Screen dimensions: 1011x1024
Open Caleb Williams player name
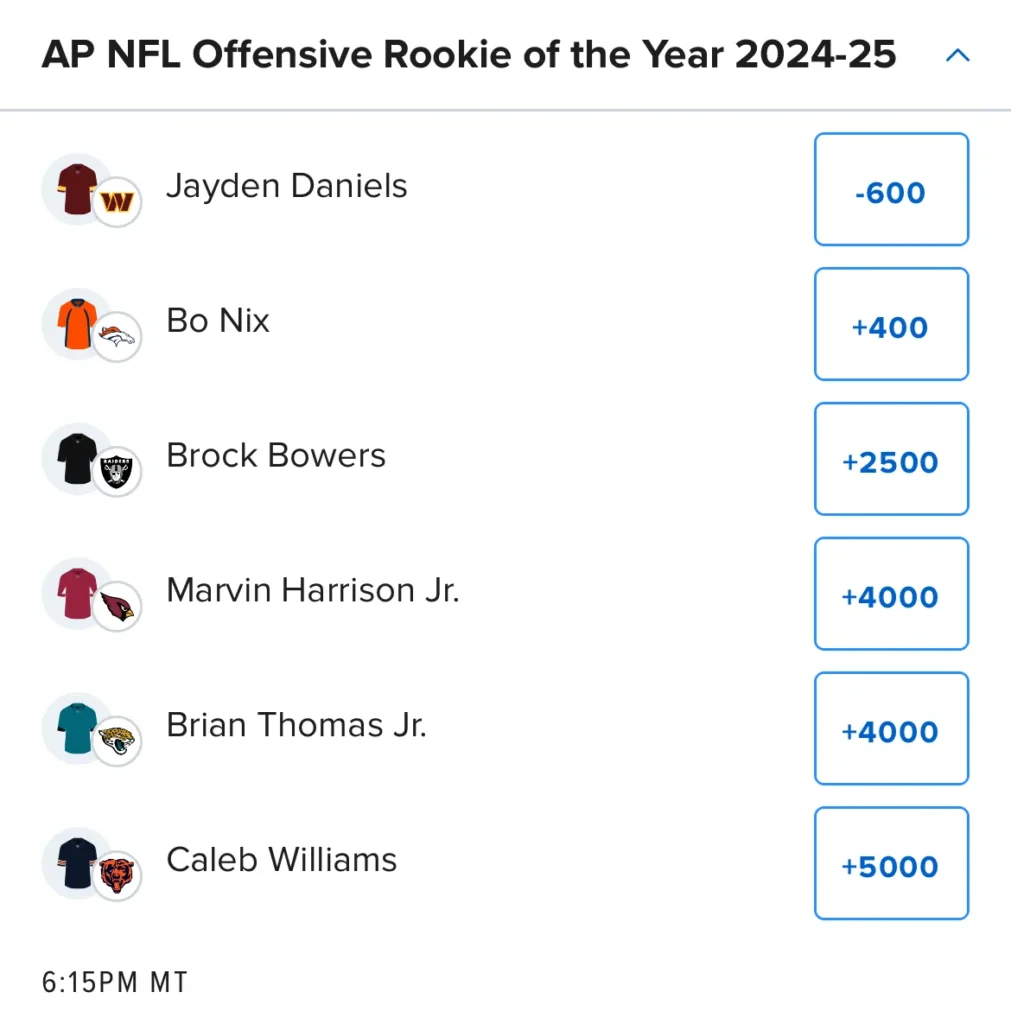coord(281,859)
